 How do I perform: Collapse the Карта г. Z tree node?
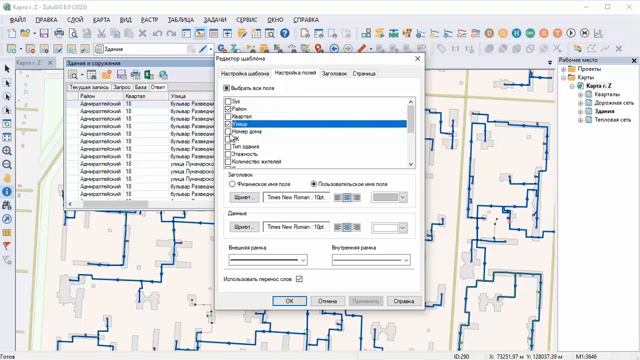click(x=572, y=86)
